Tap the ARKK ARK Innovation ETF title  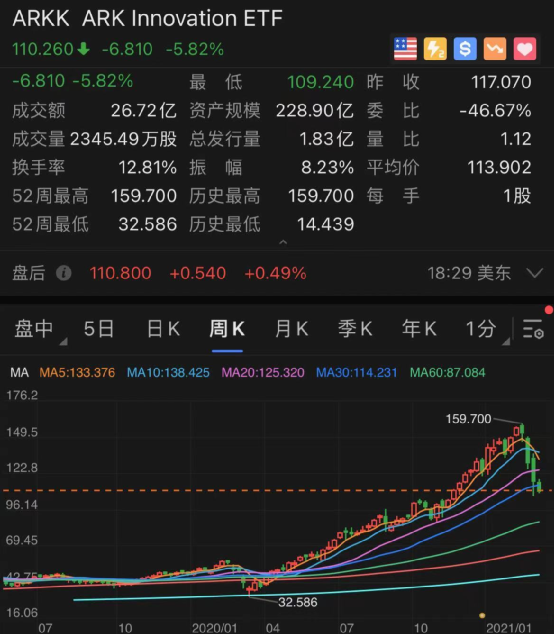(148, 19)
